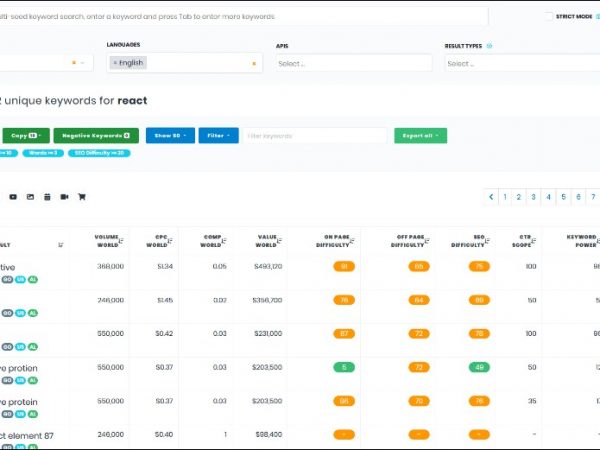This screenshot has height=450, width=600.
Task: Click the calendar icon in results toolbar
Action: point(47,197)
